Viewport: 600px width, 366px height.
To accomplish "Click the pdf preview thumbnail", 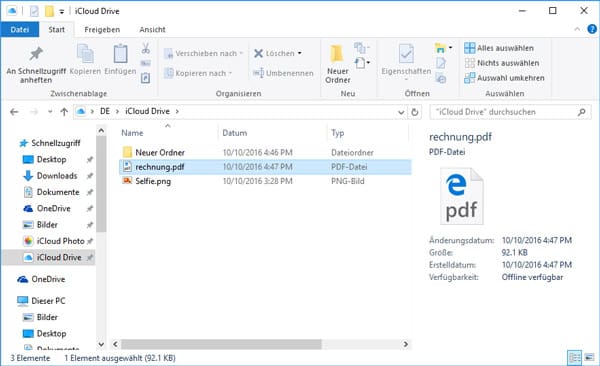I will [x=462, y=196].
